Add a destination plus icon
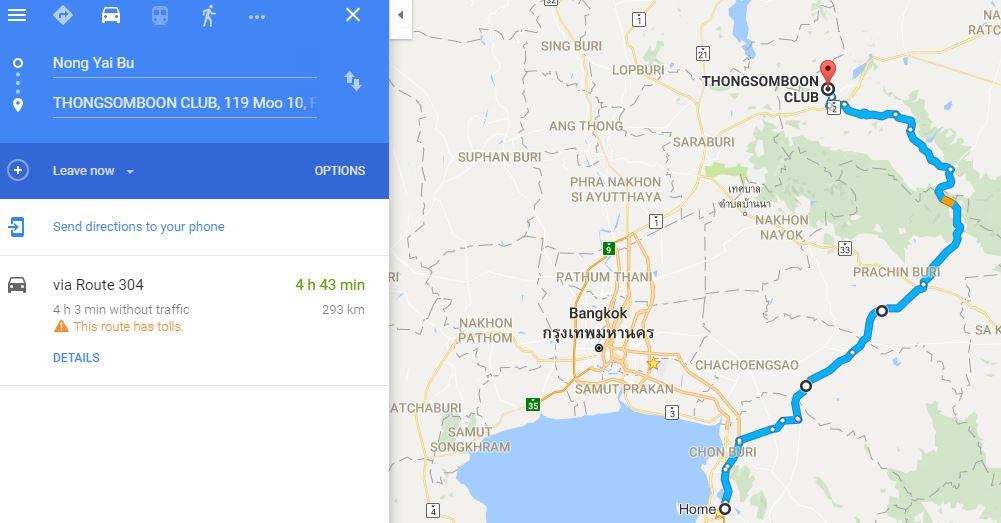 click(x=18, y=171)
